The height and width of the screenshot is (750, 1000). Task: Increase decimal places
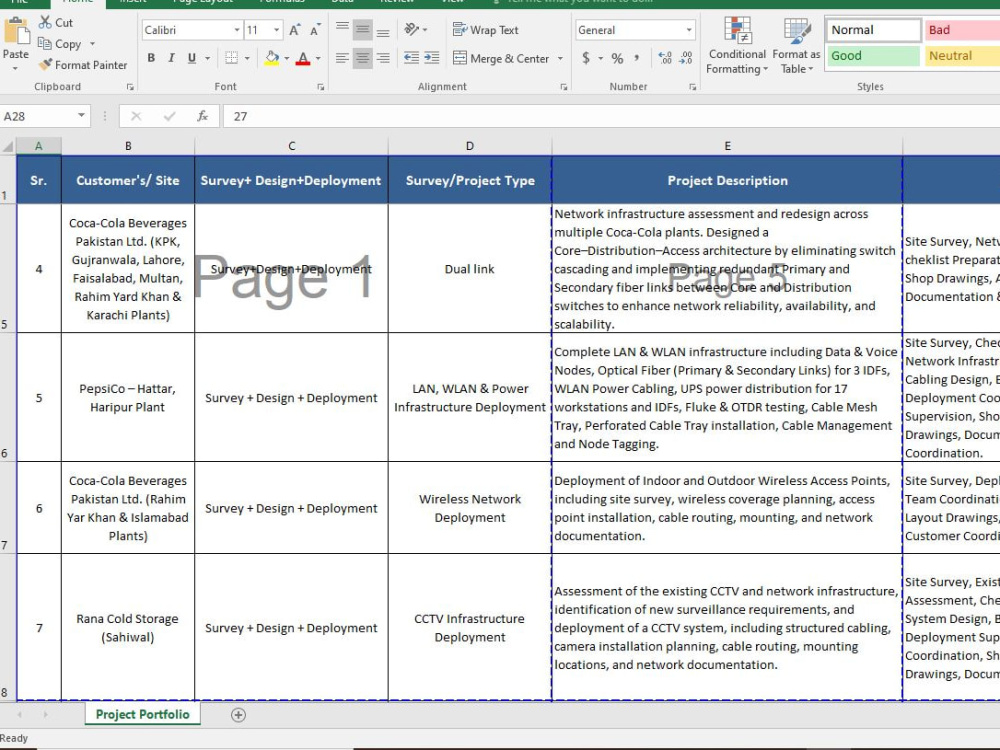pos(665,58)
